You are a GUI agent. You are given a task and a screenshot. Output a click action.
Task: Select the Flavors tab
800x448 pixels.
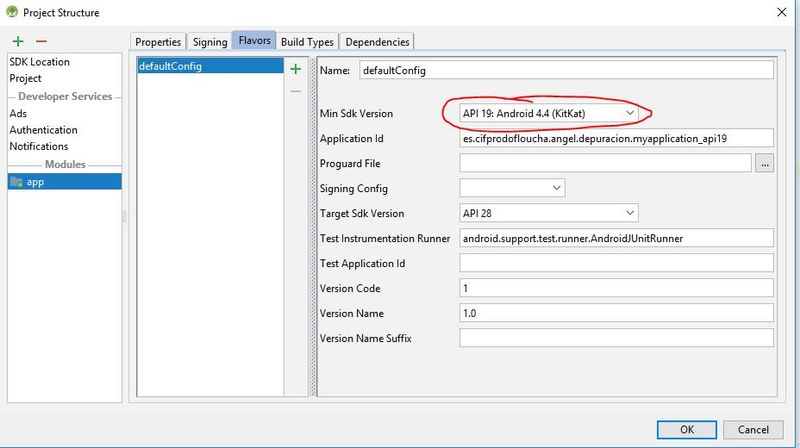coord(254,40)
